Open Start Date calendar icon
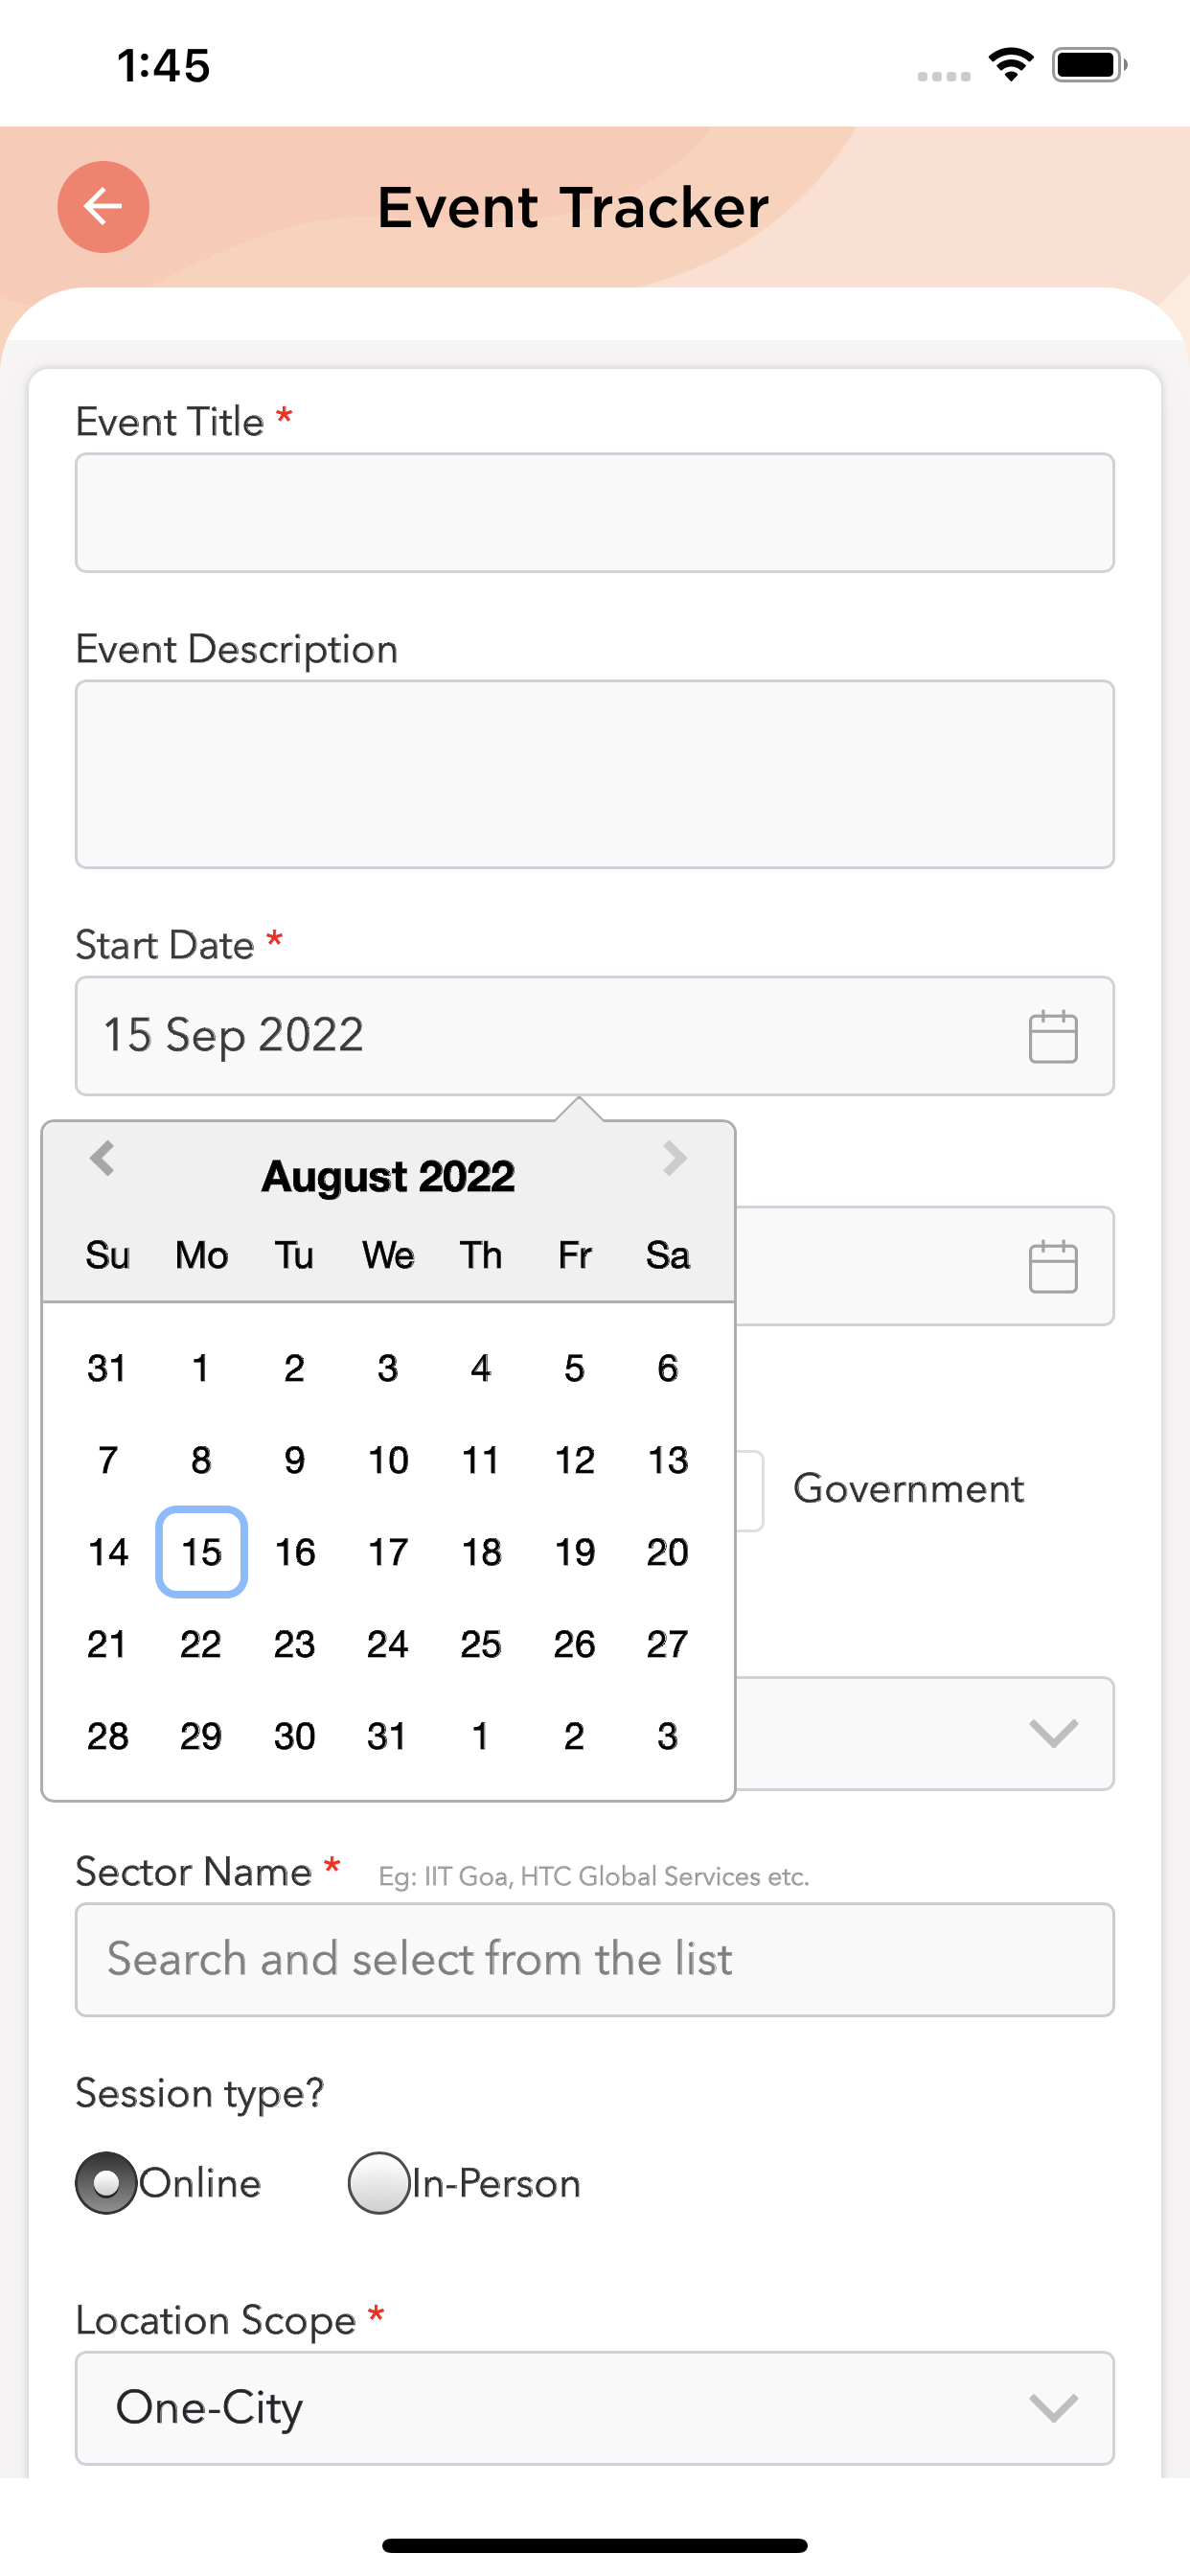Viewport: 1190px width, 2576px height. 1052,1036
